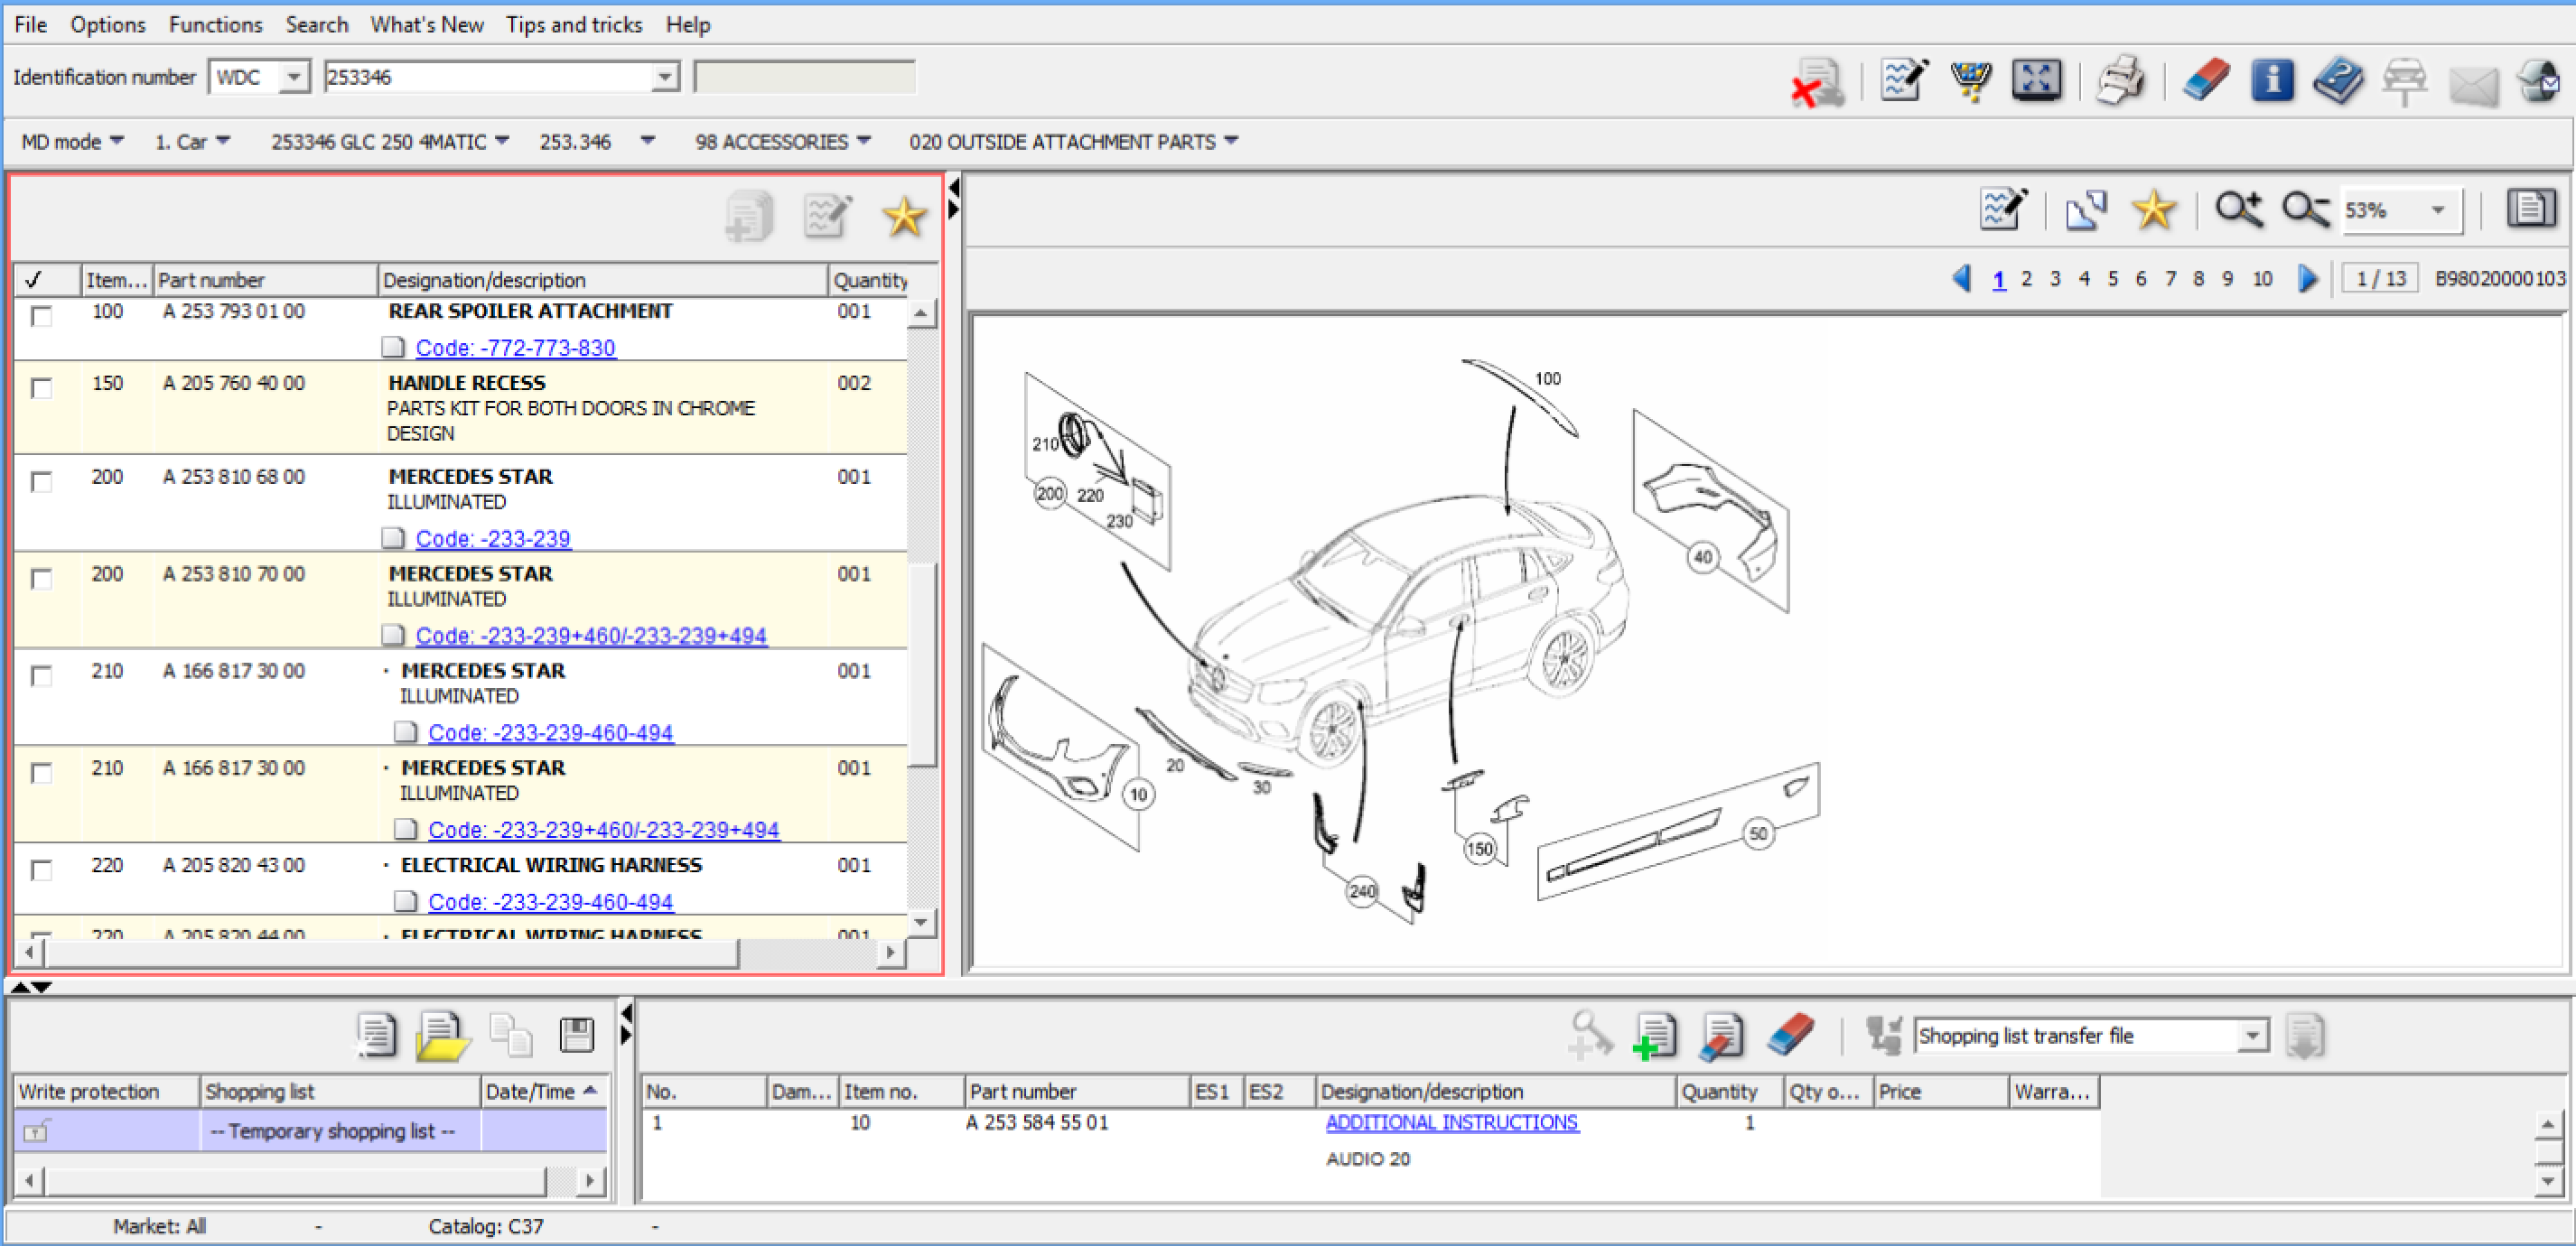
Task: Click the eraser icon in top toolbar
Action: 2205,80
